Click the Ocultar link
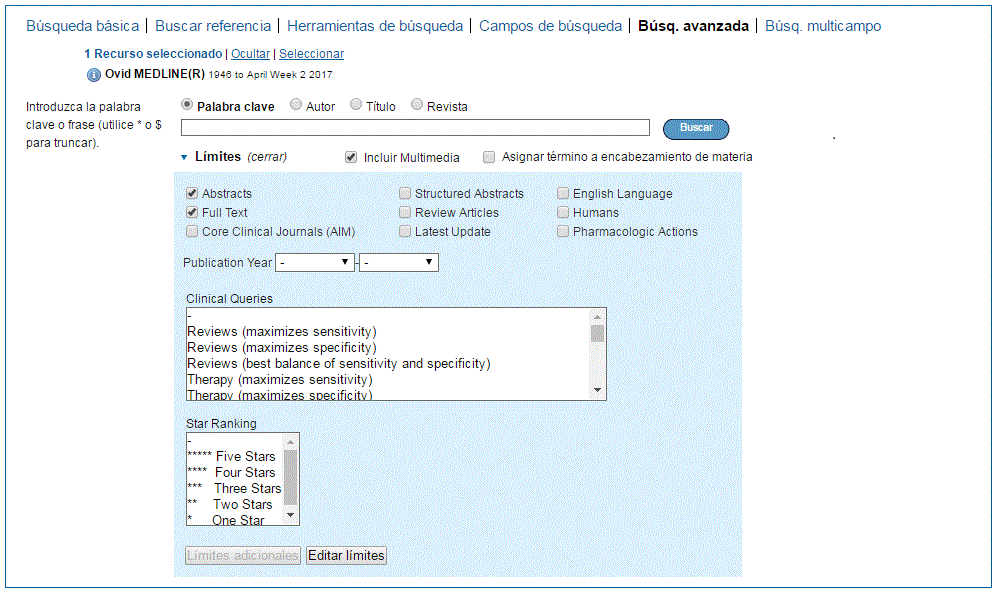Viewport: 998px width, 592px height. pos(250,54)
